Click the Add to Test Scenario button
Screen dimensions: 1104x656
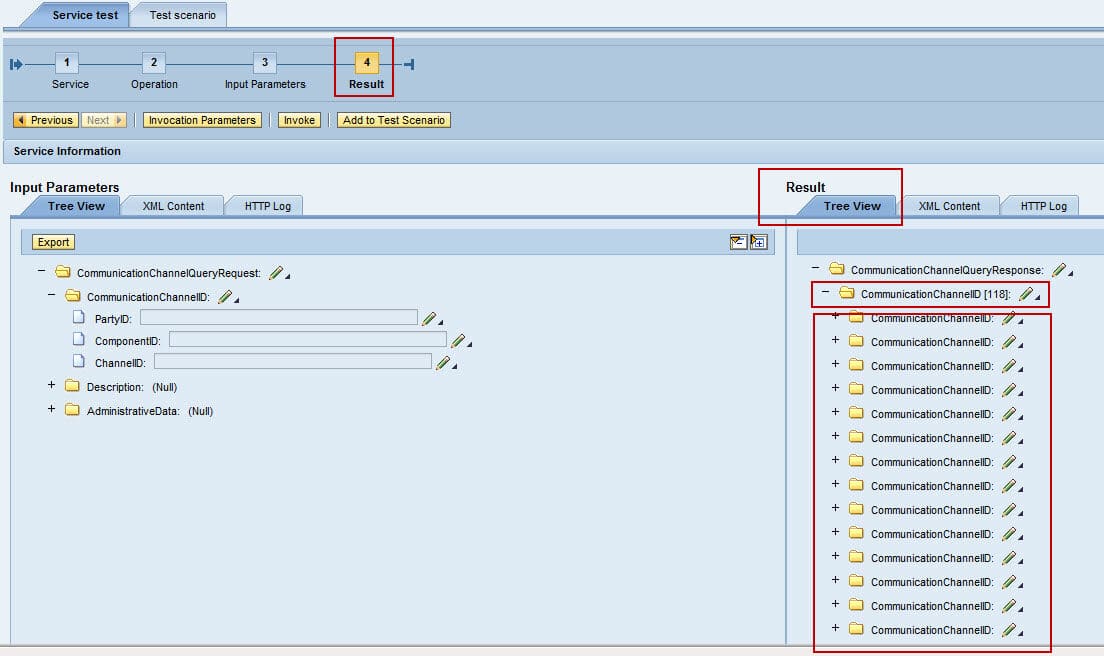coord(394,120)
